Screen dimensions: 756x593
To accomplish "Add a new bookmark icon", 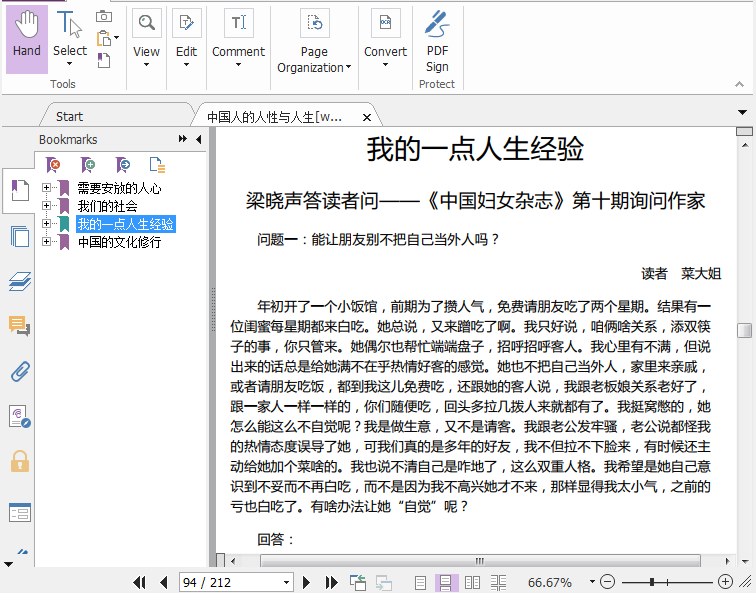I will [x=88, y=165].
